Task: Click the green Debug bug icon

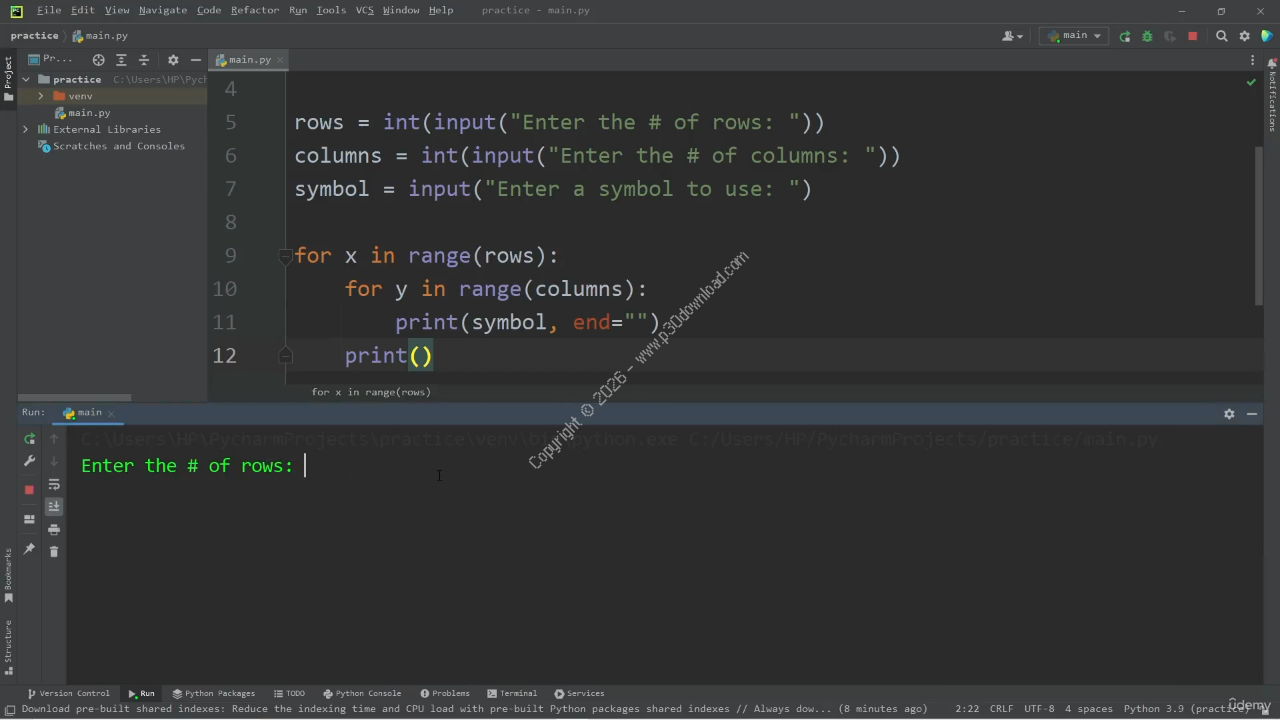Action: [1147, 36]
